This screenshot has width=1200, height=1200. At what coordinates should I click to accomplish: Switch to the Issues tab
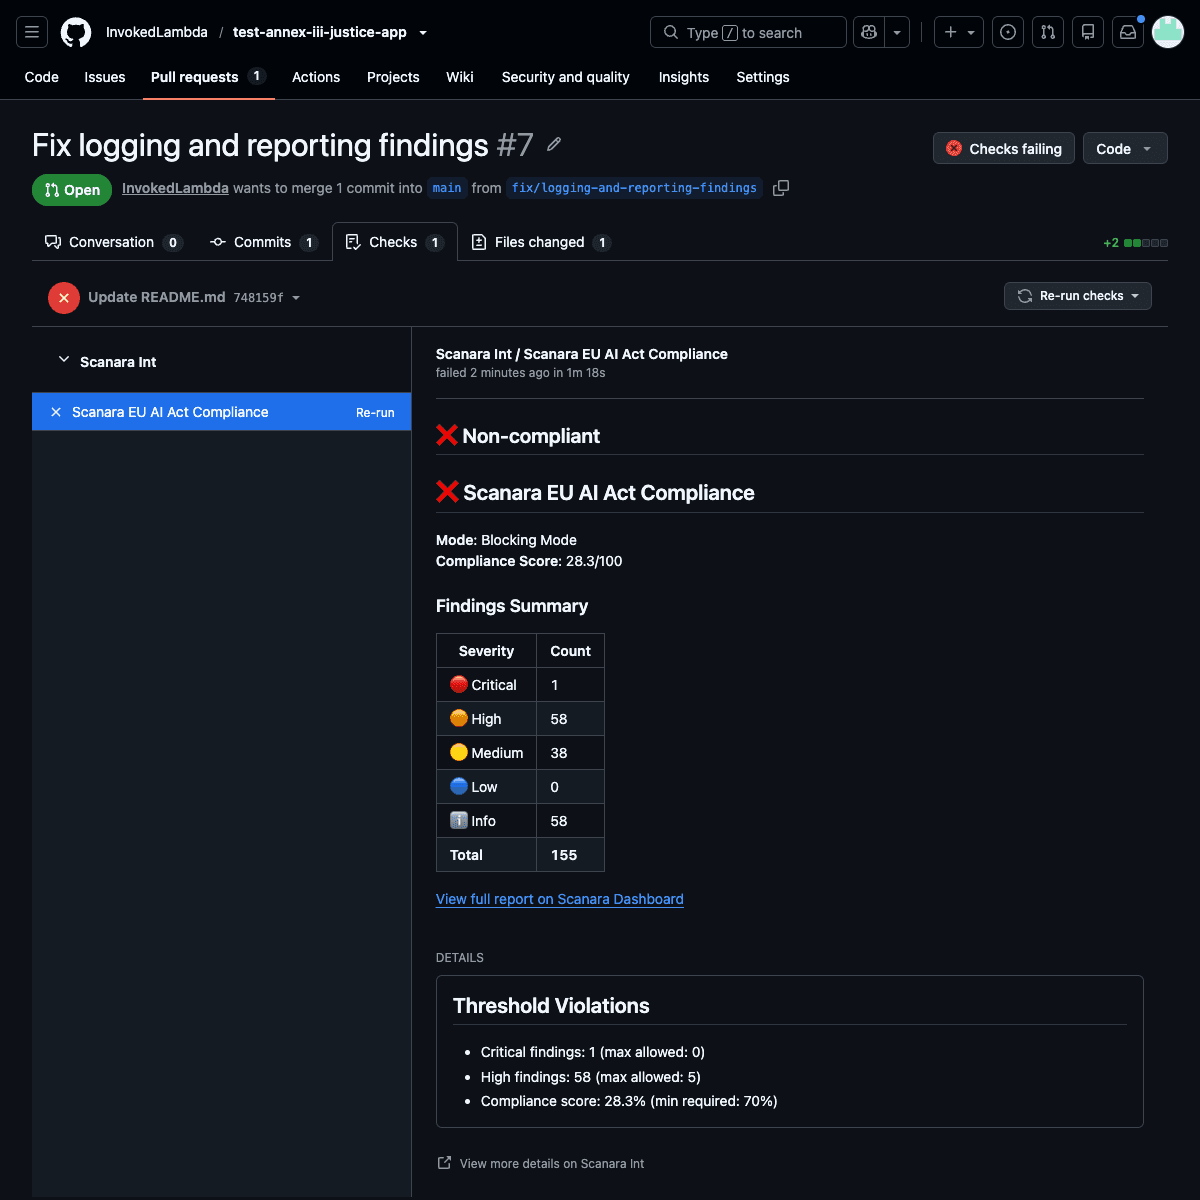(105, 77)
